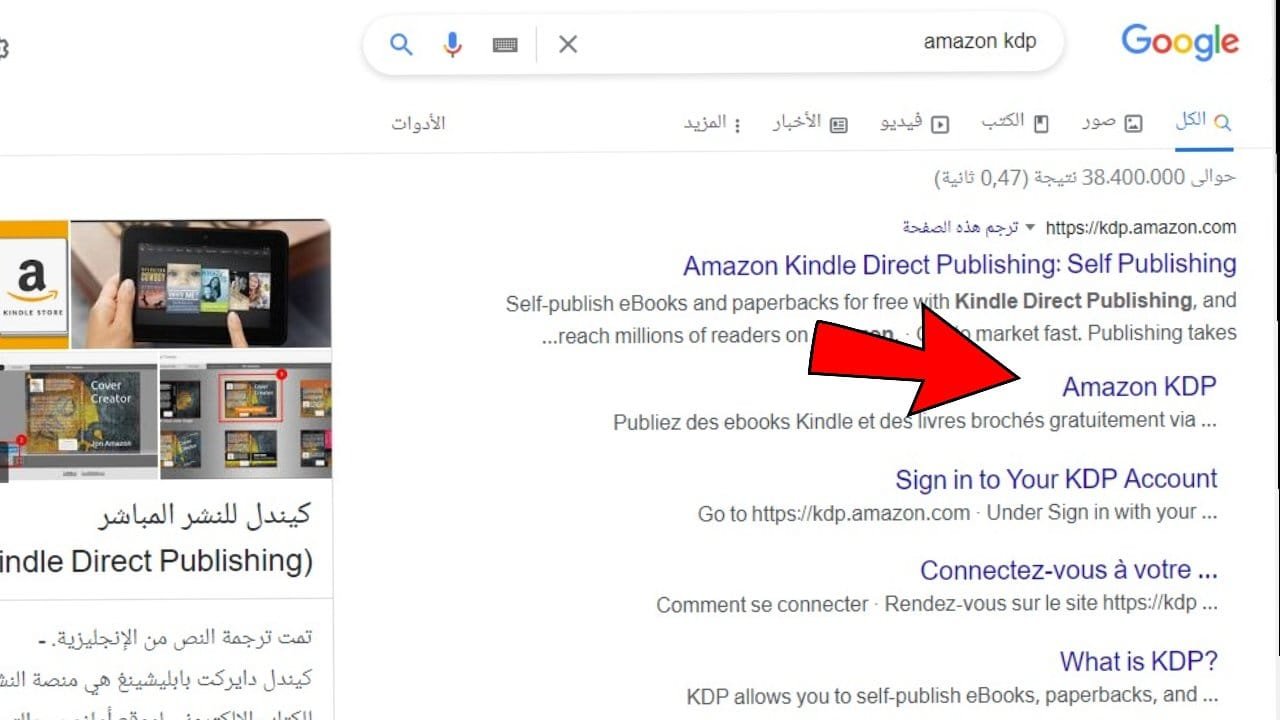Viewport: 1280px width, 720px height.
Task: Click the magnifying glass search icon
Action: (x=401, y=44)
